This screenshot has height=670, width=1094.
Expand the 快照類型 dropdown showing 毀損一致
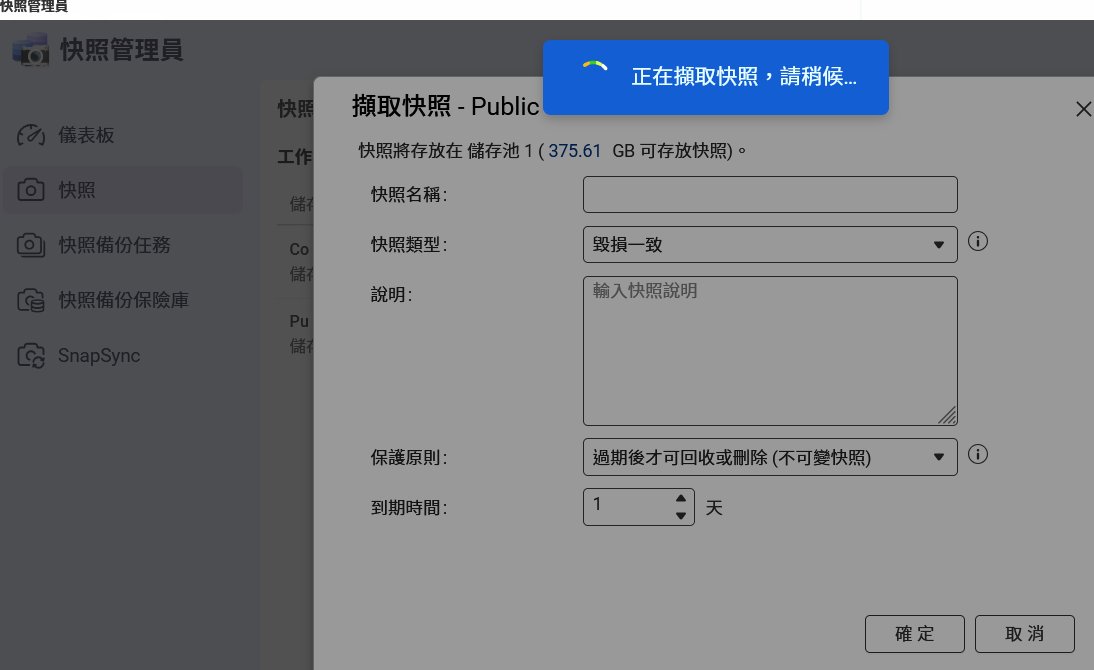click(769, 244)
